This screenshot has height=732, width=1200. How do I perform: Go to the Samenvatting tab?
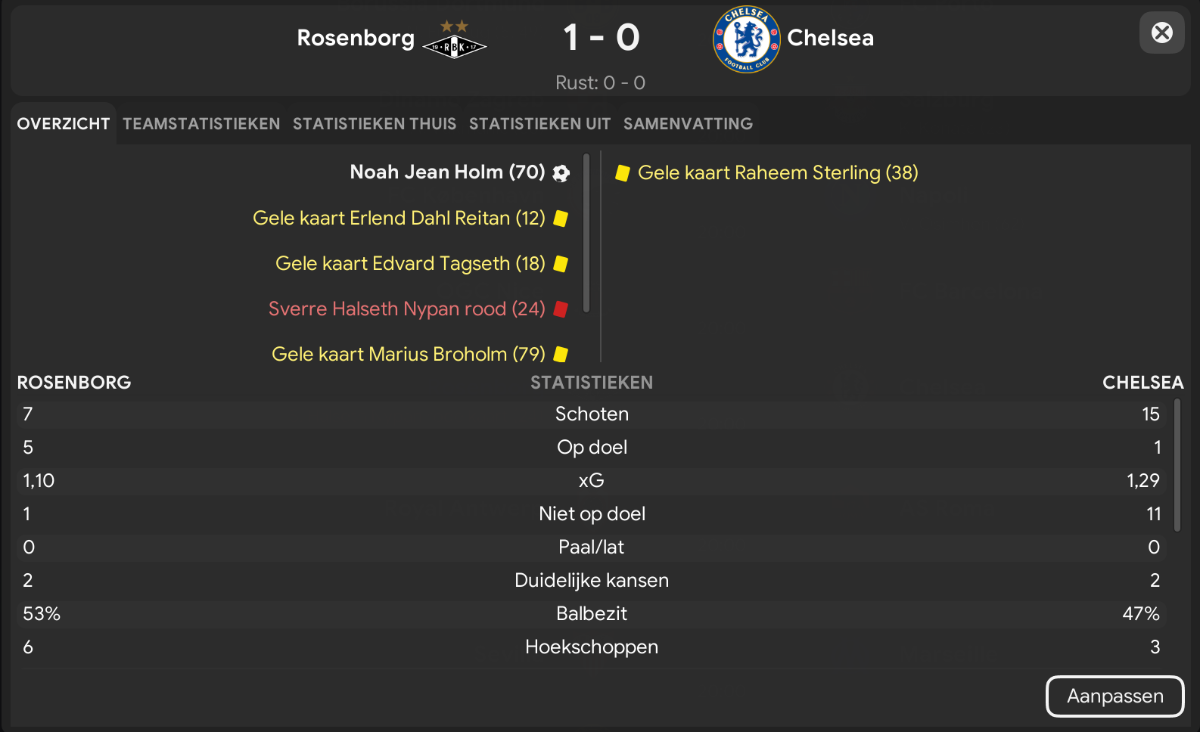[688, 124]
